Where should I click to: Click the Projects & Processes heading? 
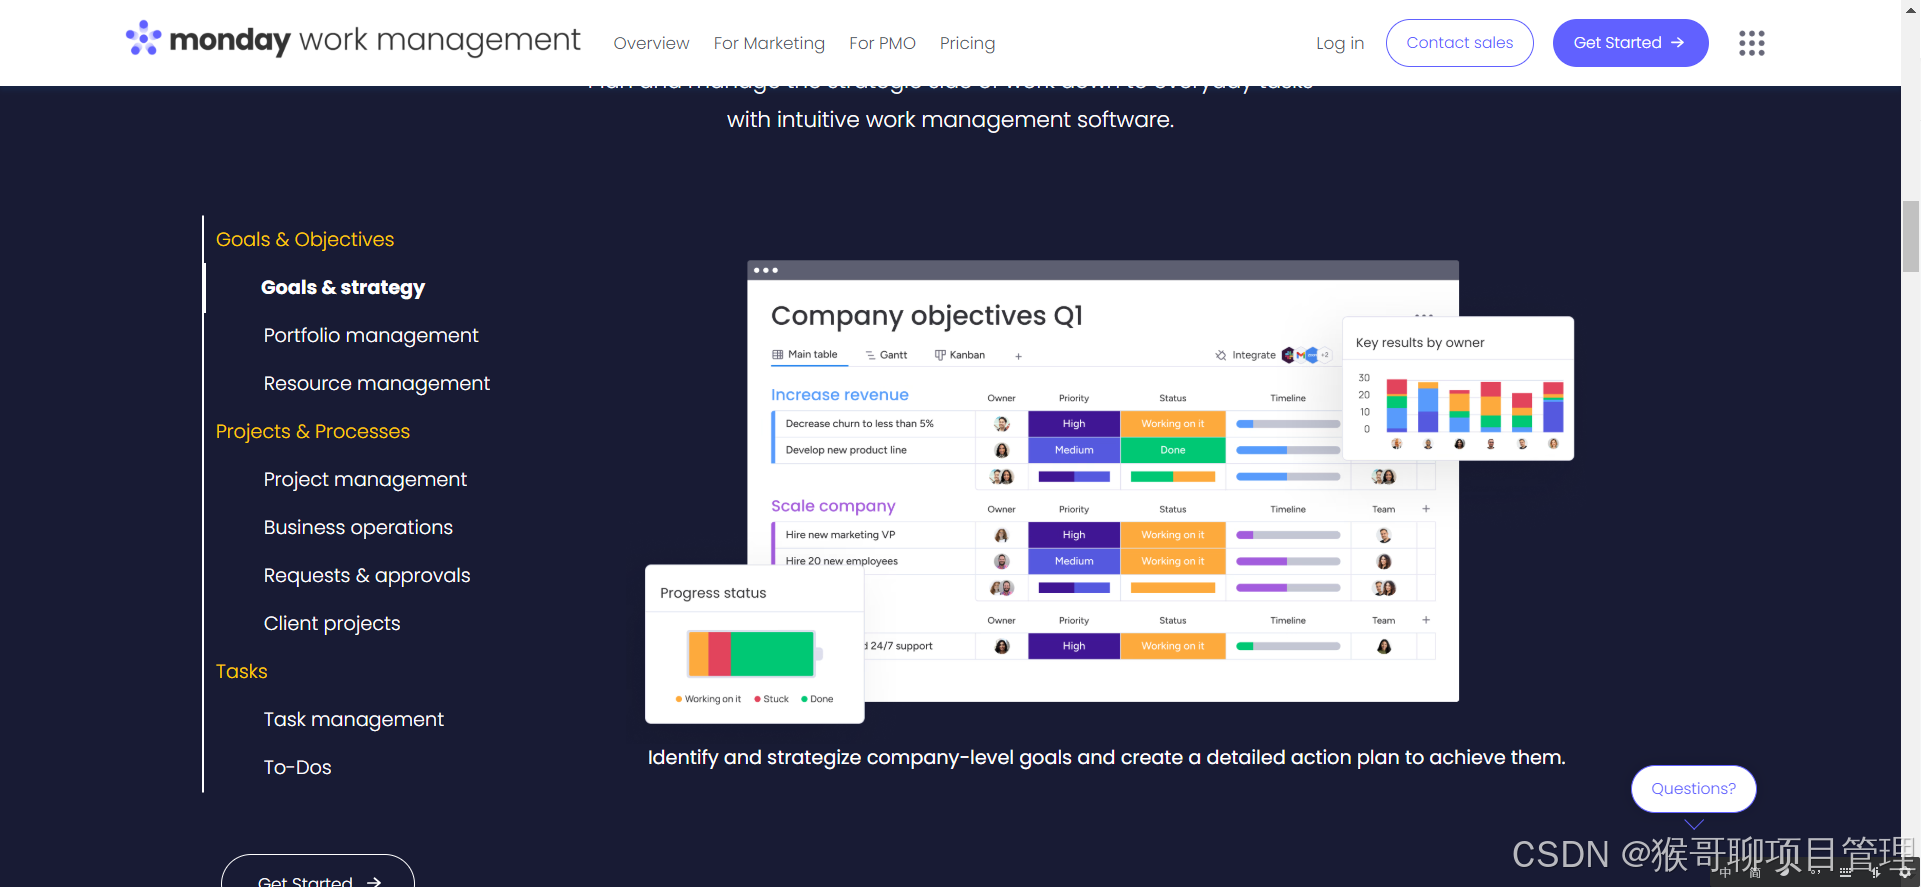[313, 432]
